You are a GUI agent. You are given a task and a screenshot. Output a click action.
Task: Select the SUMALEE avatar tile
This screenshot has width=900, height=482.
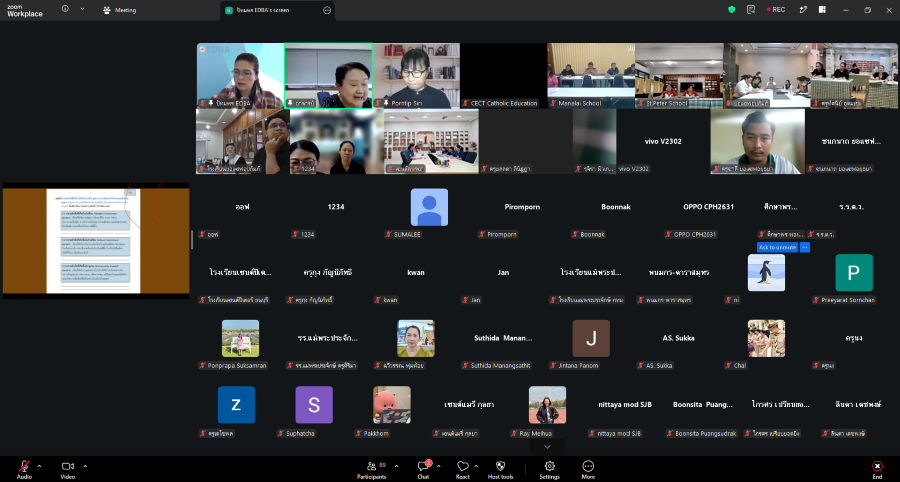coord(429,208)
